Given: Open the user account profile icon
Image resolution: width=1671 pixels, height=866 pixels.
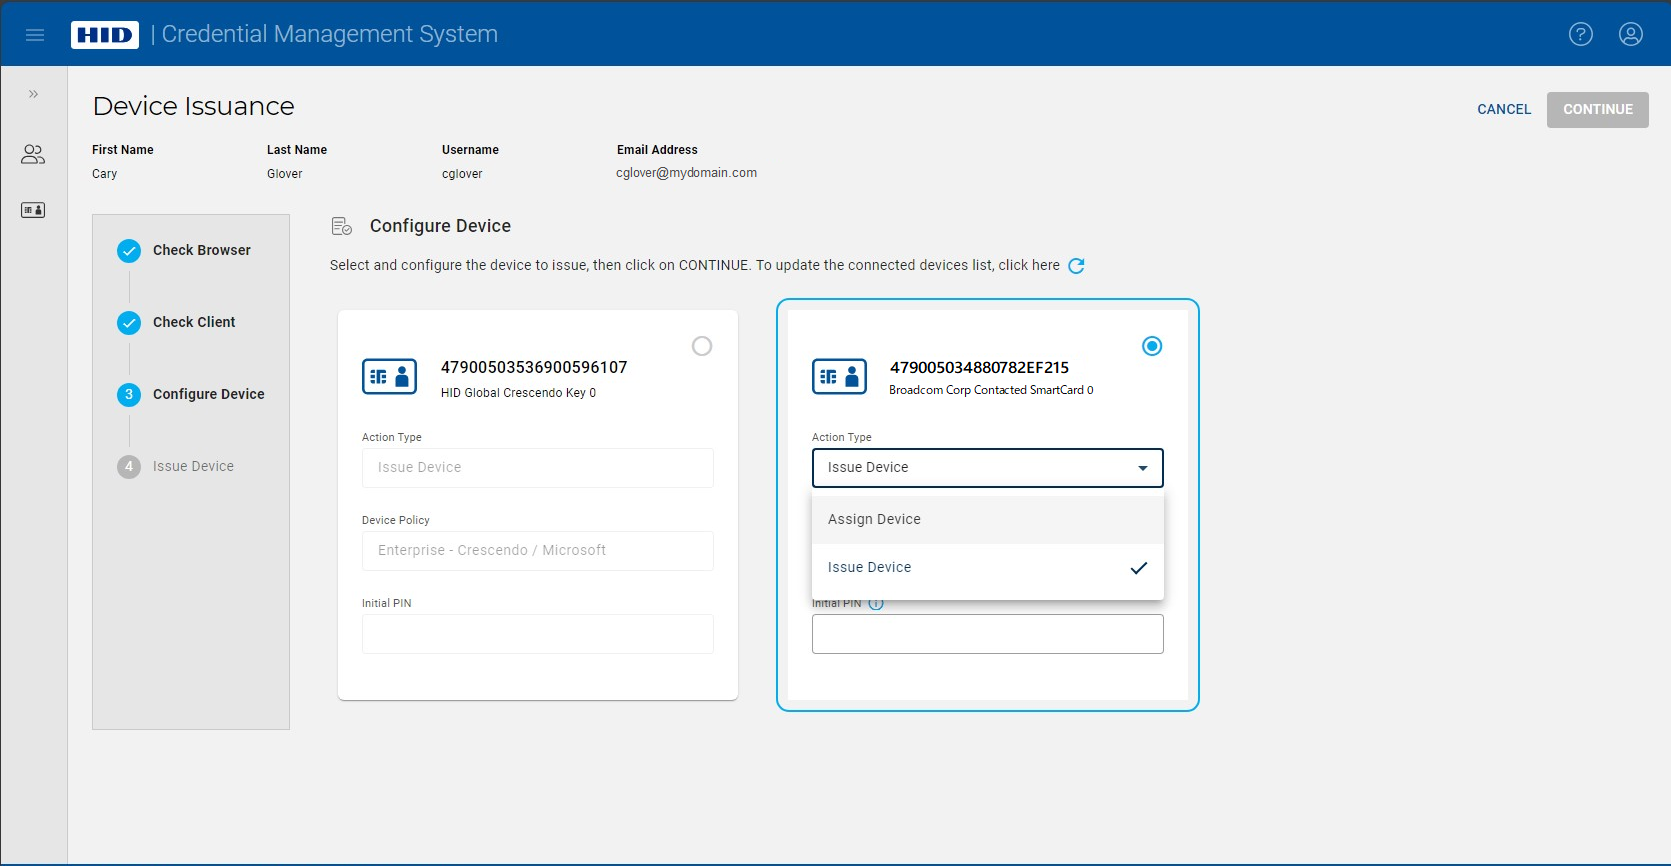Looking at the screenshot, I should pos(1630,35).
